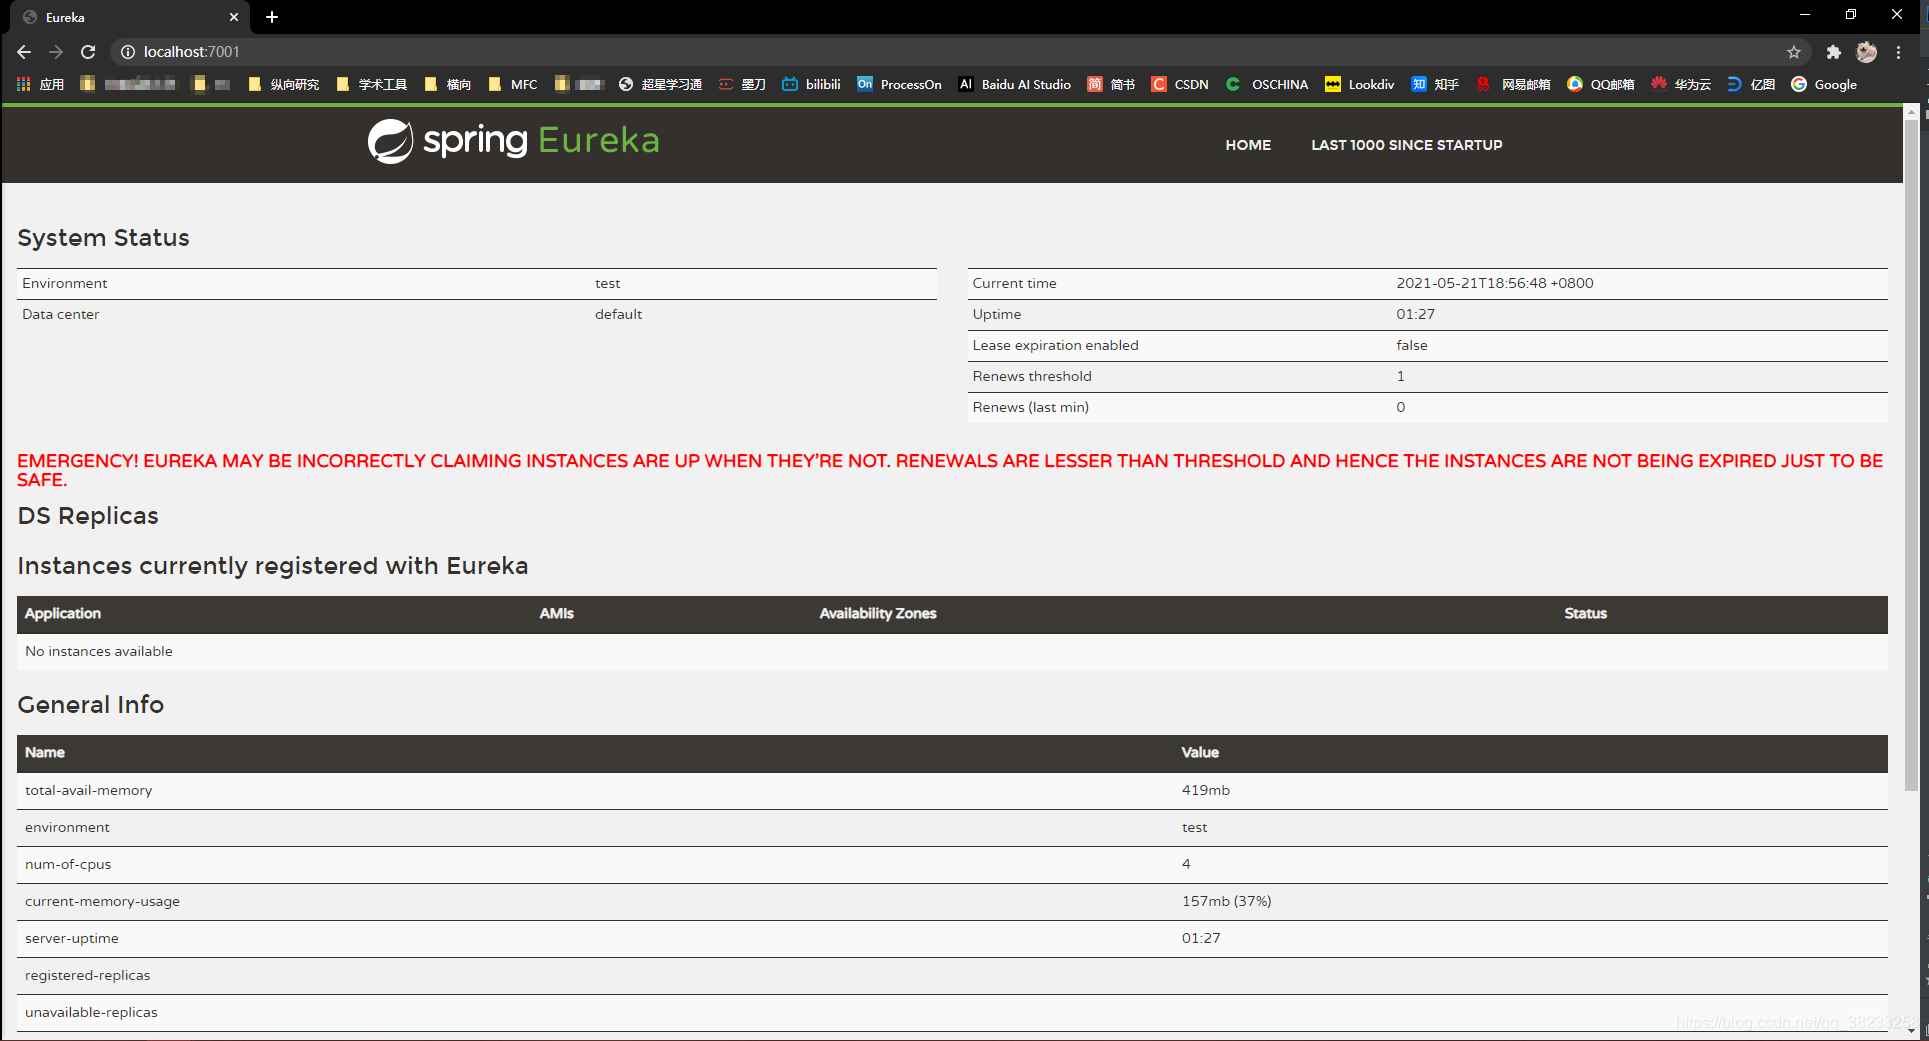Open the QQ邮箱 bookmark
Image resolution: width=1929 pixels, height=1041 pixels.
coord(1601,84)
